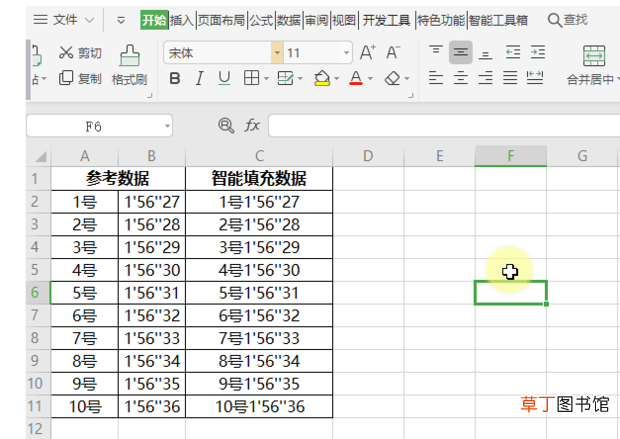Switch to the 插入 (Insert) tab

pos(181,20)
